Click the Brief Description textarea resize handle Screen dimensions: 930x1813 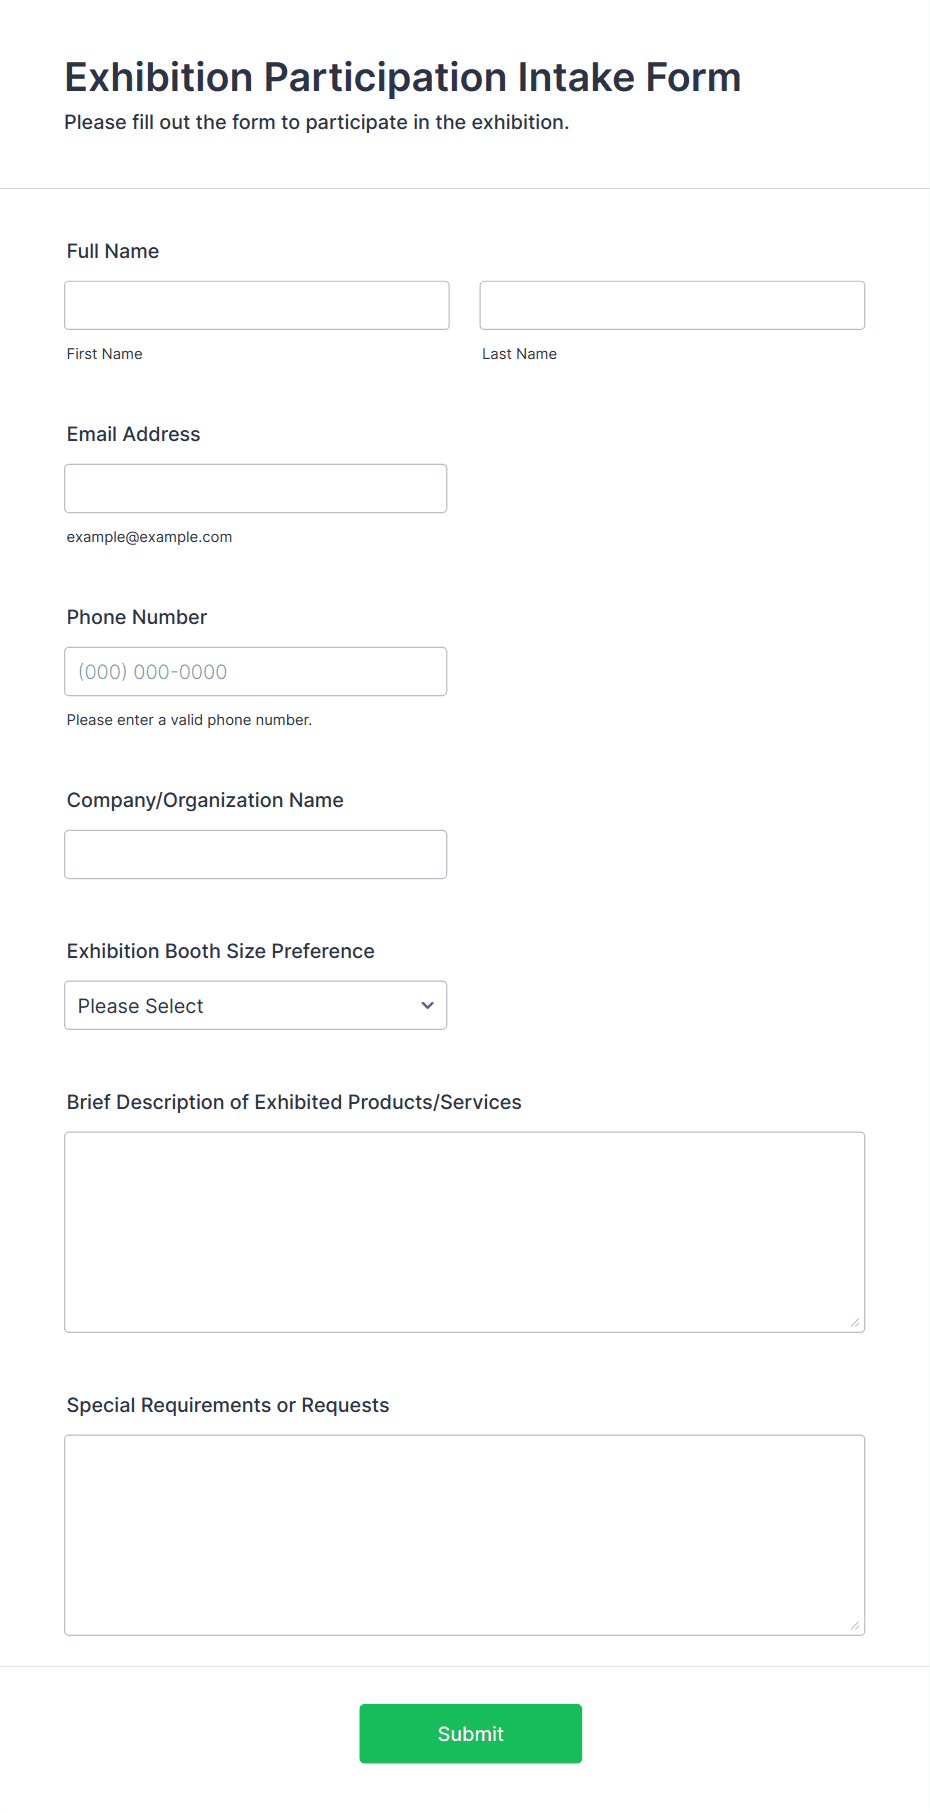(x=855, y=1322)
